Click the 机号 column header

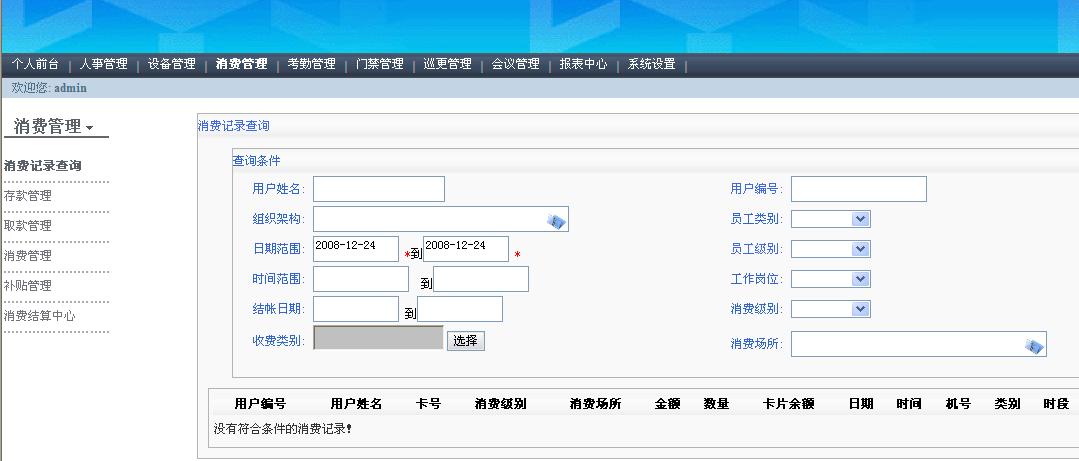(x=958, y=404)
